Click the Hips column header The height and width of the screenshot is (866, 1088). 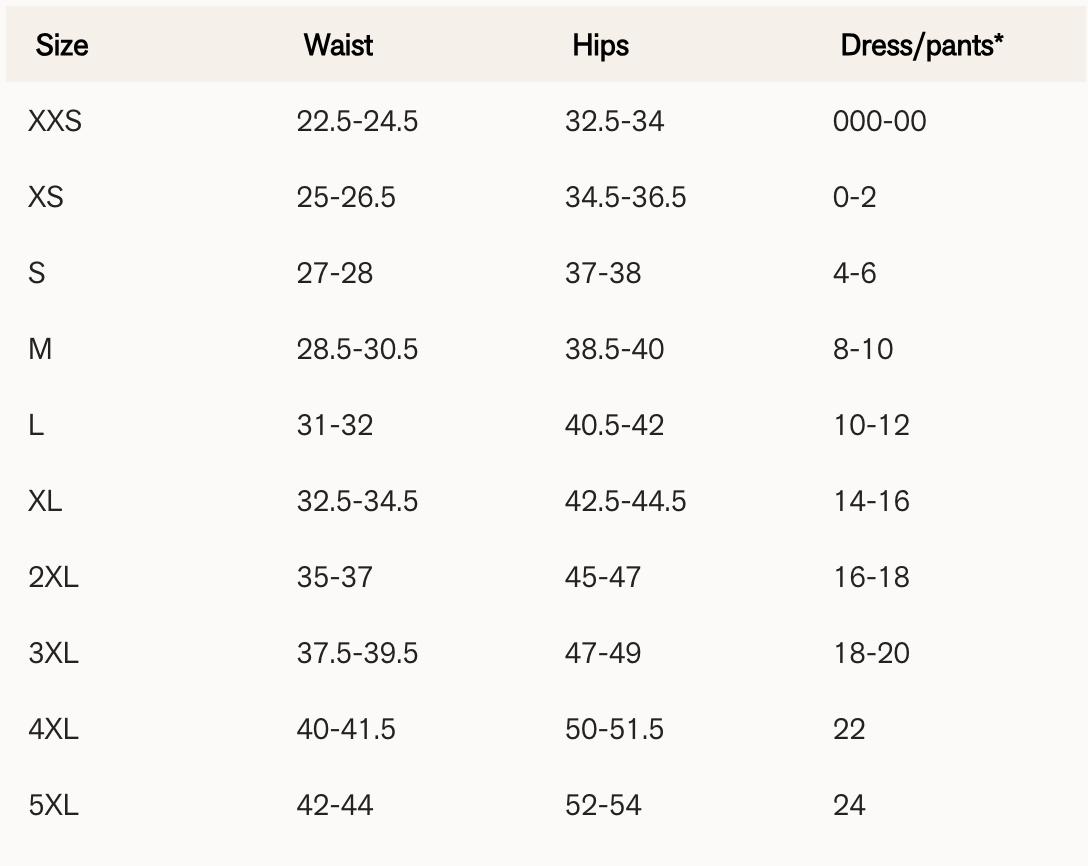[x=600, y=45]
